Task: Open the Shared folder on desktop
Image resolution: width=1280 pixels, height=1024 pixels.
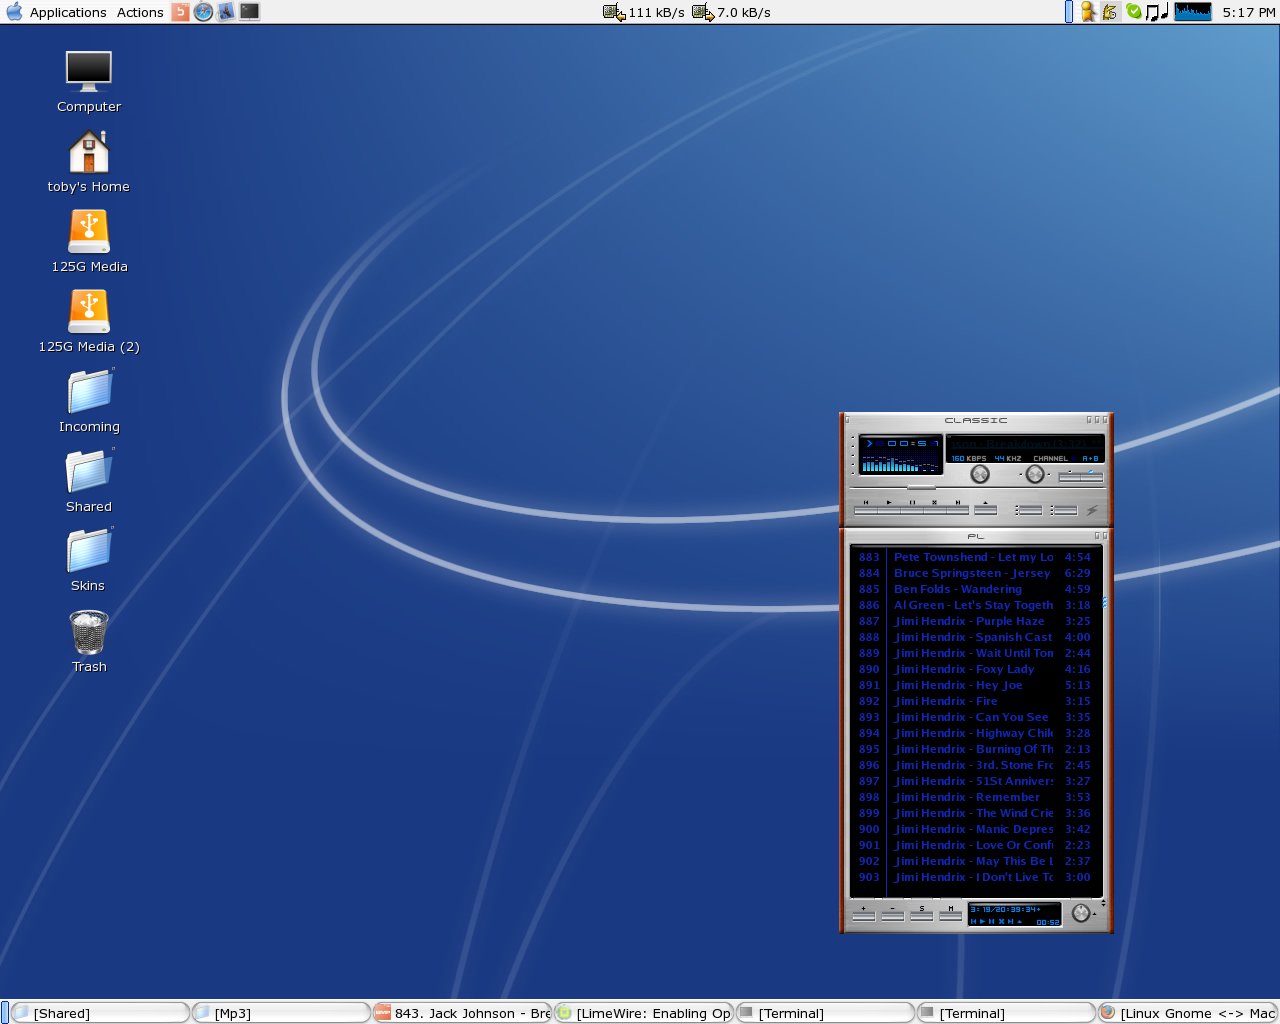Action: tap(89, 482)
